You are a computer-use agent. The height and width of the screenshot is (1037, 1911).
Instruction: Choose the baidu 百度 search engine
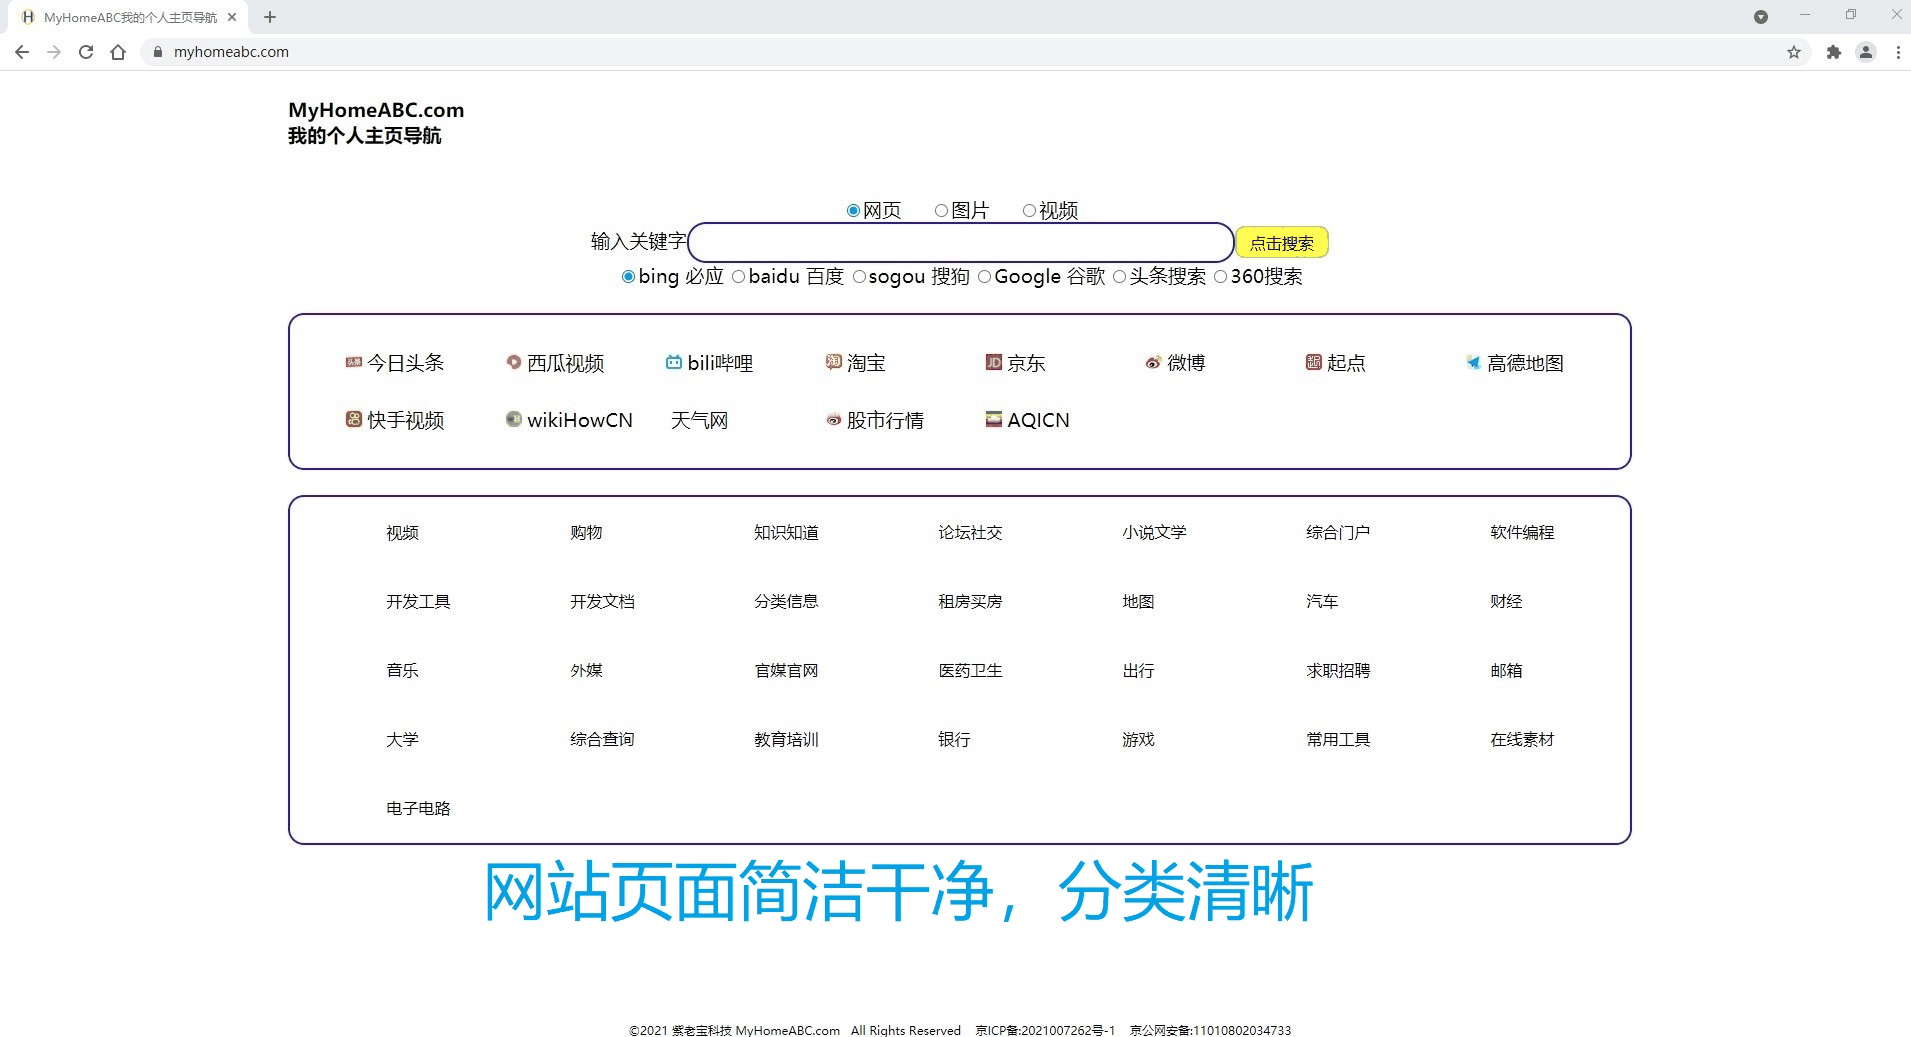pyautogui.click(x=738, y=277)
